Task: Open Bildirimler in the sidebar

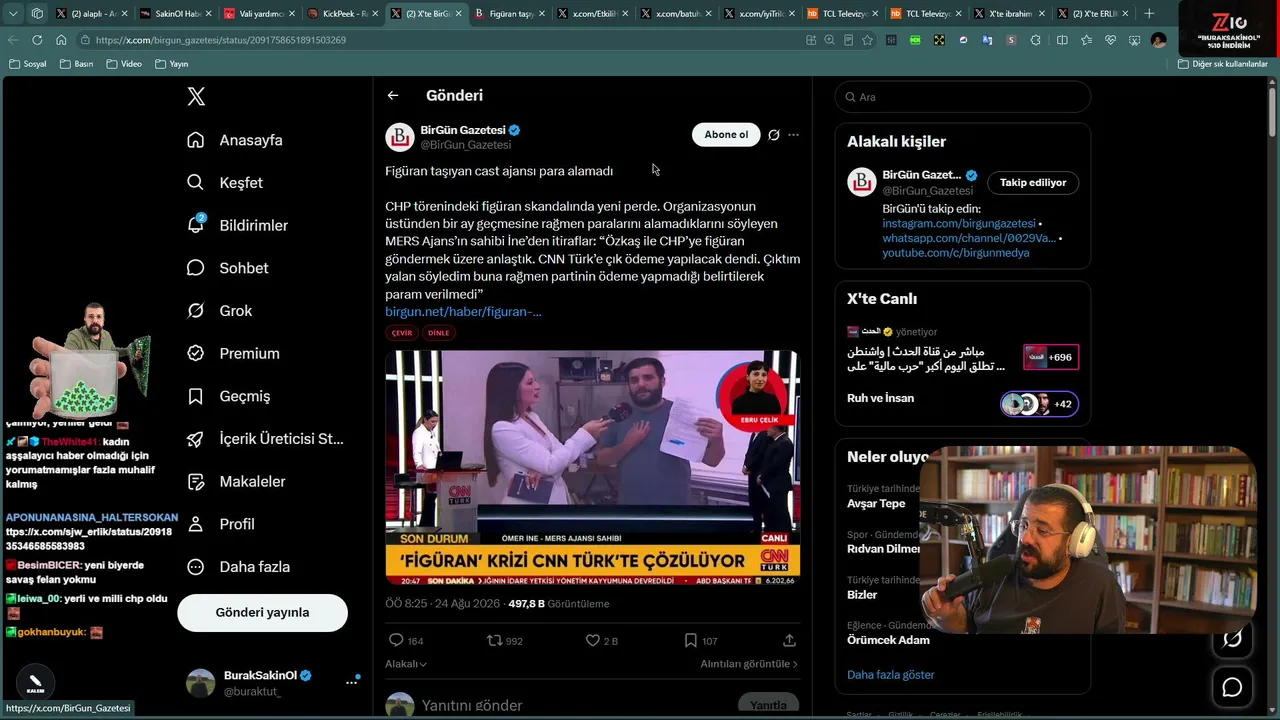Action: pyautogui.click(x=238, y=226)
